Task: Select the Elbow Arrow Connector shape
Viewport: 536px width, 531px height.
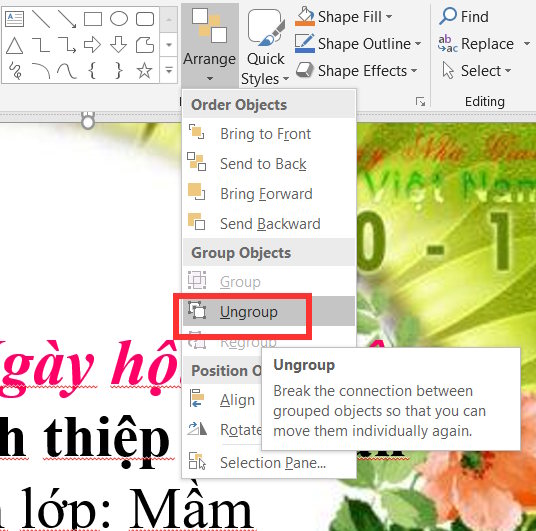Action: pos(67,45)
